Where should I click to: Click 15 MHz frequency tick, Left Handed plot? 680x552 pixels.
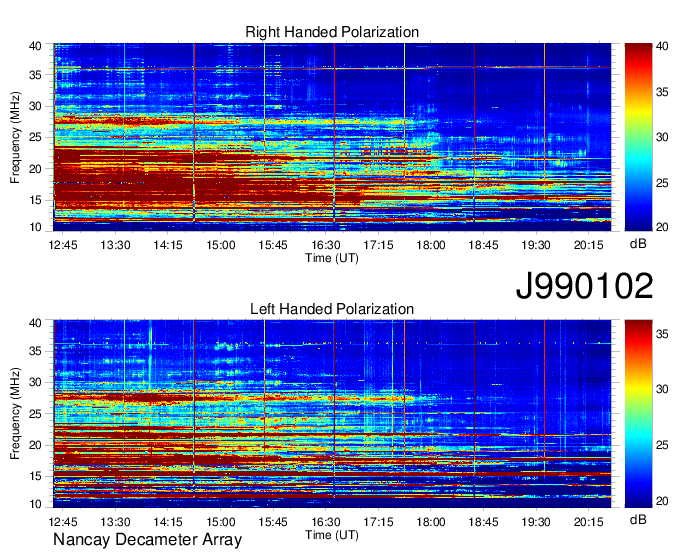pos(36,476)
